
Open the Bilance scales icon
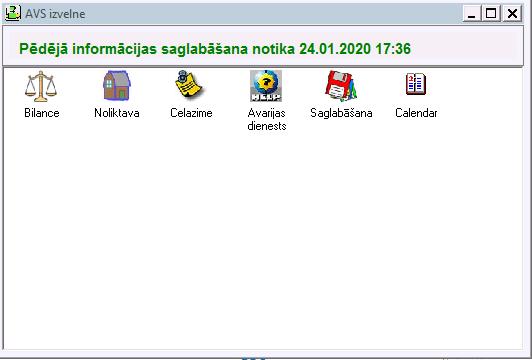pos(41,86)
